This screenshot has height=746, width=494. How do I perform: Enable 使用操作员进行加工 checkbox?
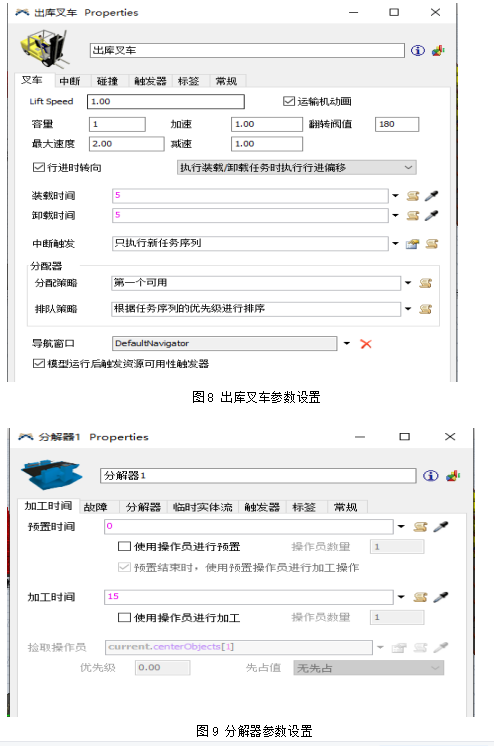click(124, 618)
